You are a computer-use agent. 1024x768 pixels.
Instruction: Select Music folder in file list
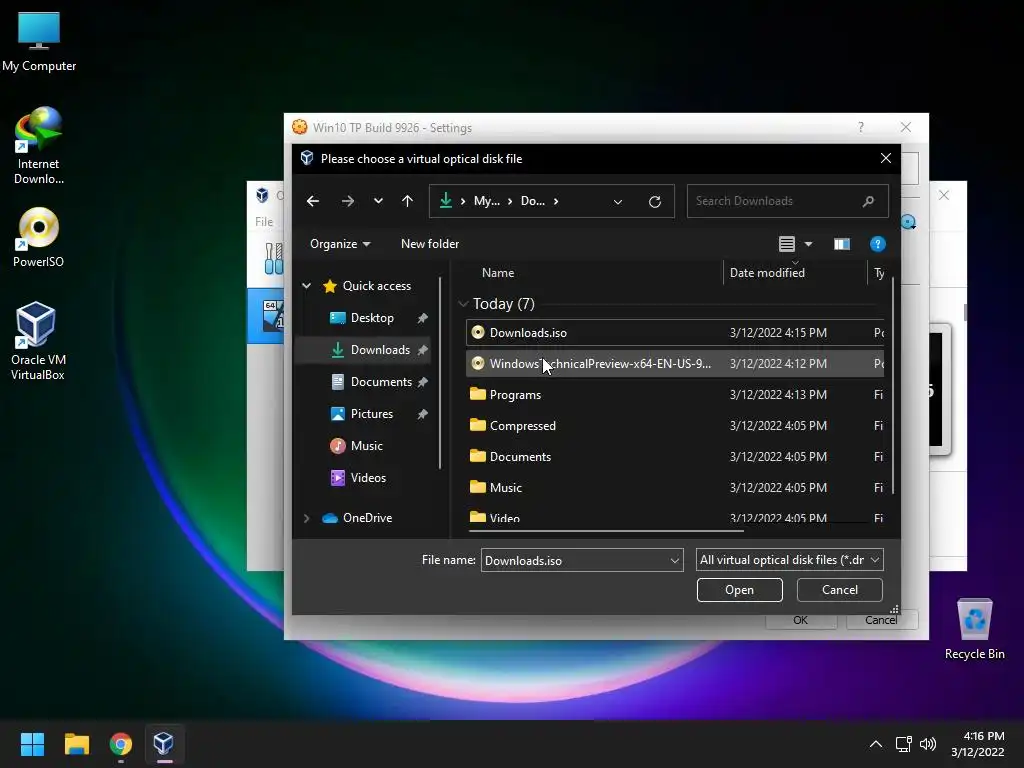click(x=675, y=488)
